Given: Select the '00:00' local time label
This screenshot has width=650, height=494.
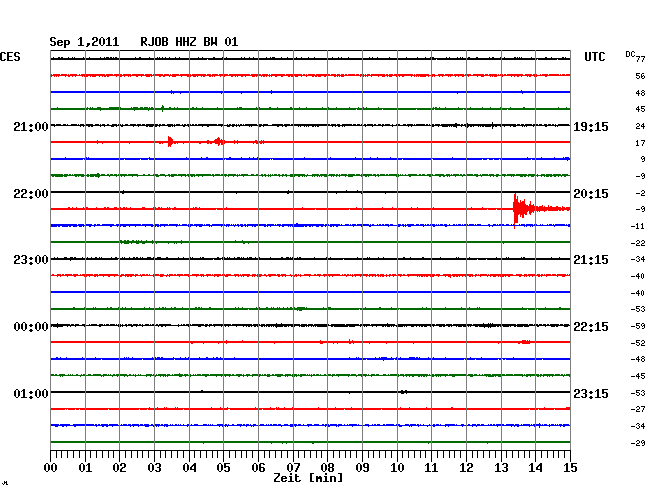Looking at the screenshot, I should [x=31, y=327].
